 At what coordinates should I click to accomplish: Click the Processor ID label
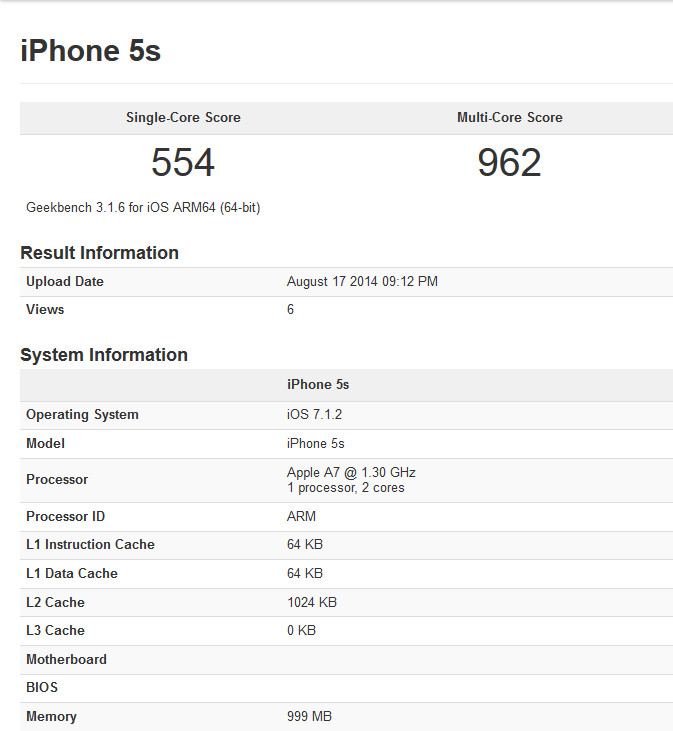point(65,517)
